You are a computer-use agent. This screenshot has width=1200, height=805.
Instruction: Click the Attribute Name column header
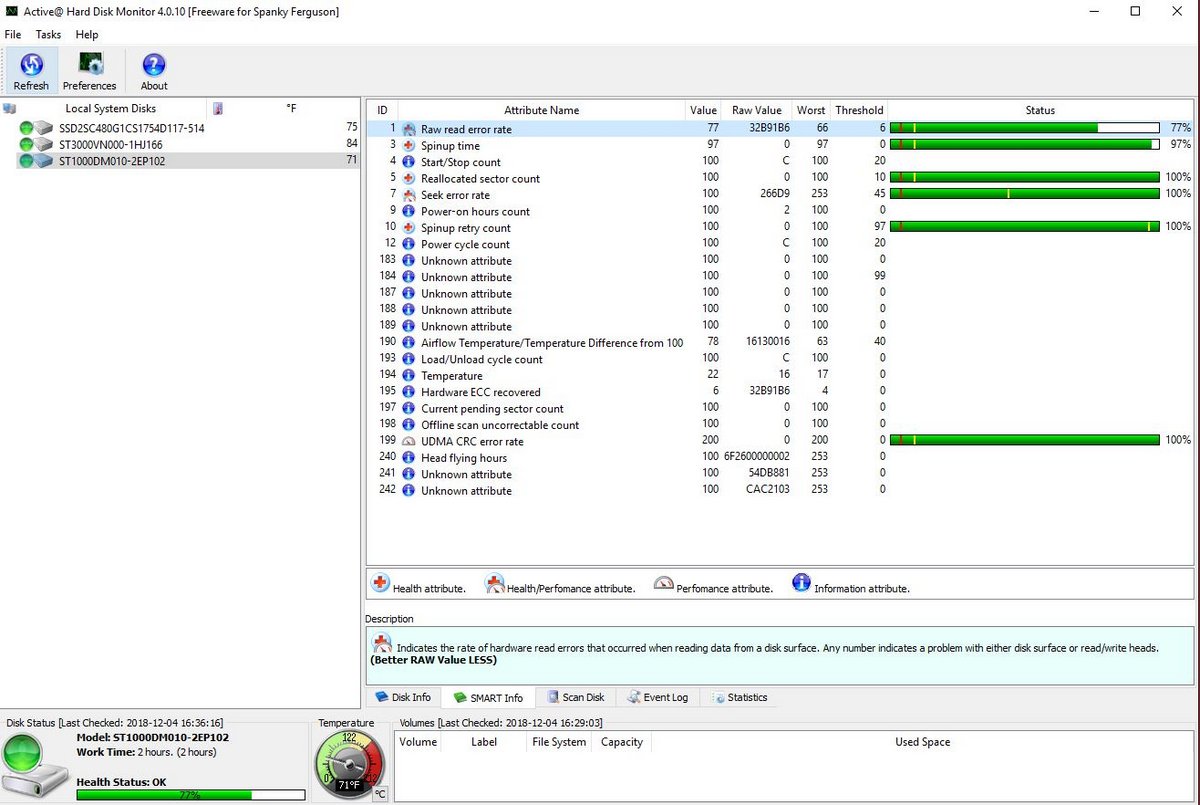[541, 110]
